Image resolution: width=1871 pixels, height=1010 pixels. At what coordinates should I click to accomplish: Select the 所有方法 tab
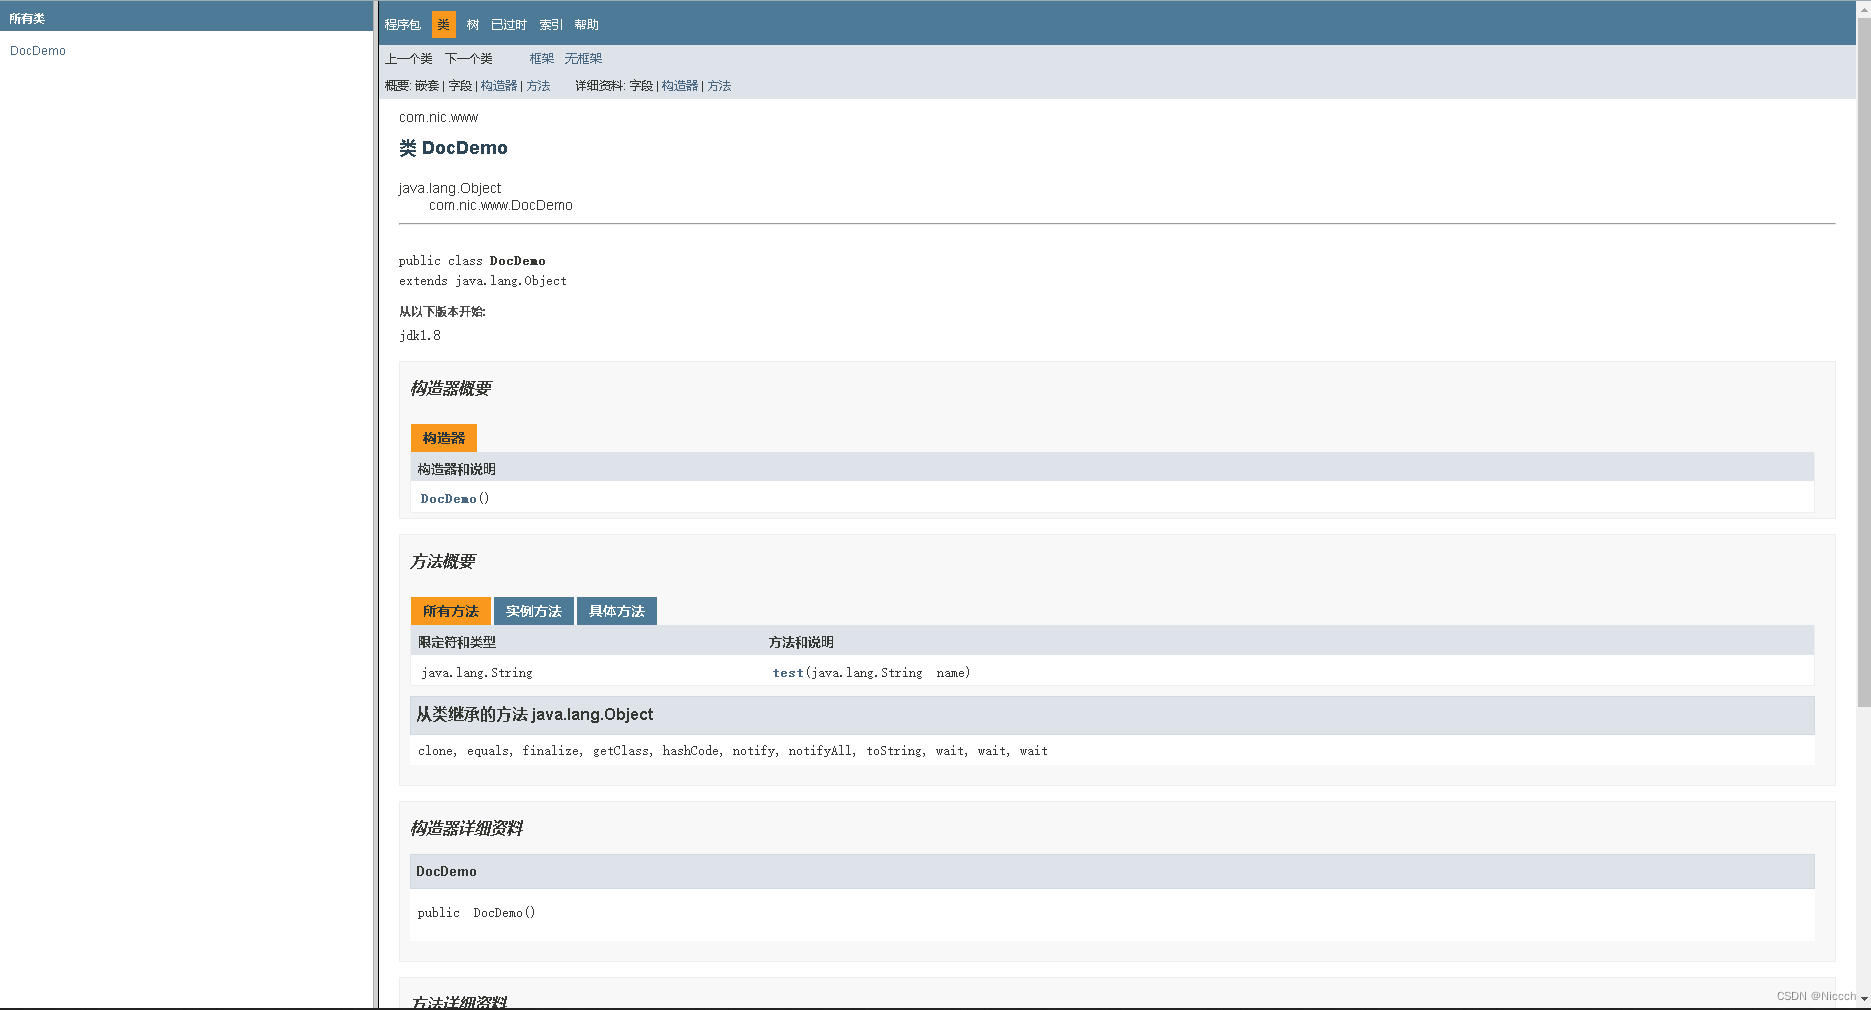point(450,611)
